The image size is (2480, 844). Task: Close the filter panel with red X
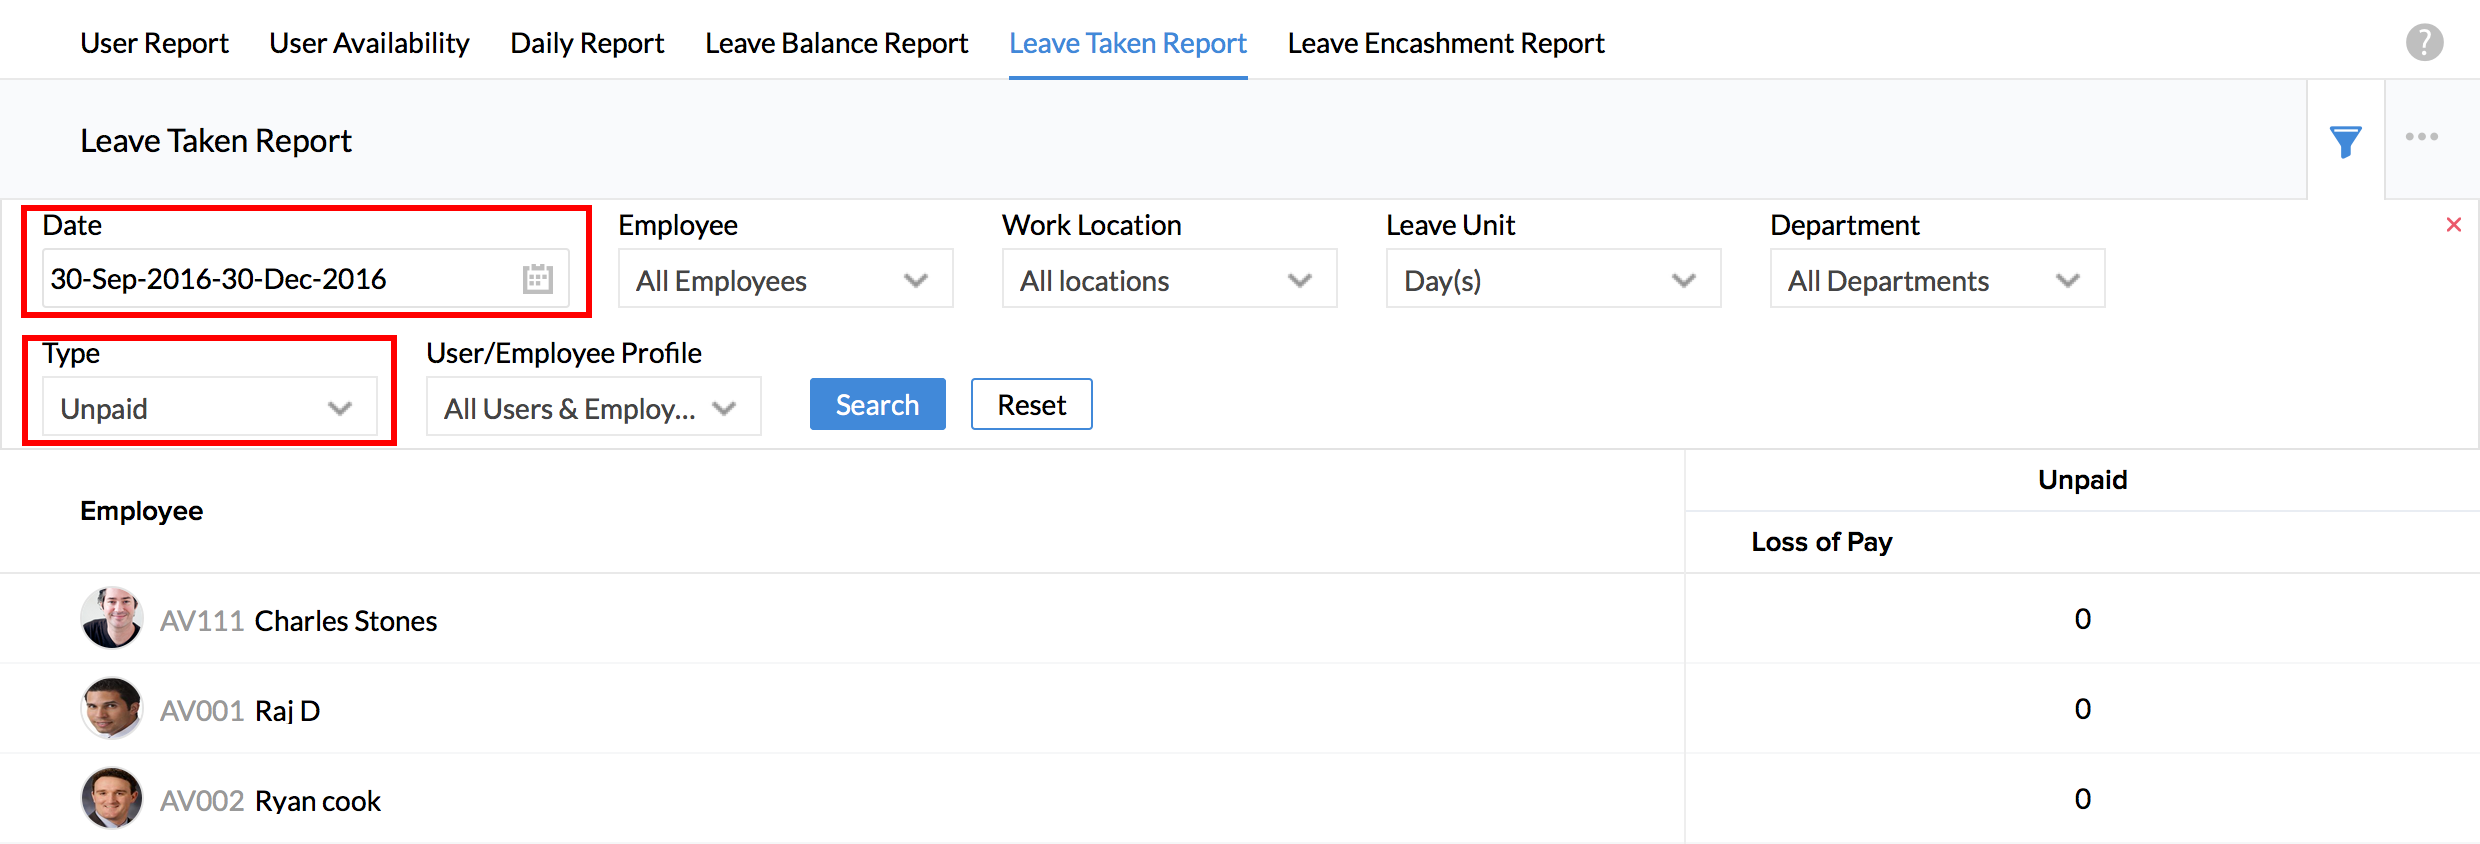click(x=2453, y=225)
